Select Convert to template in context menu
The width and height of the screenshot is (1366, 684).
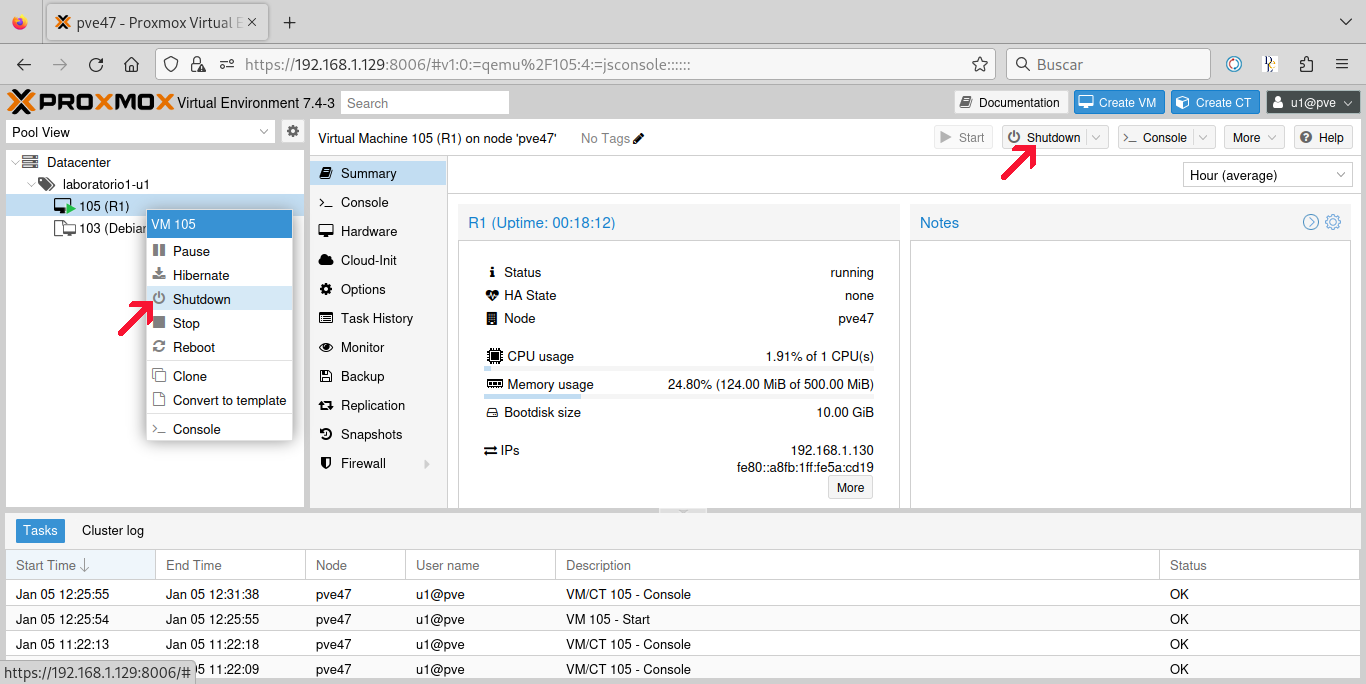click(x=219, y=400)
